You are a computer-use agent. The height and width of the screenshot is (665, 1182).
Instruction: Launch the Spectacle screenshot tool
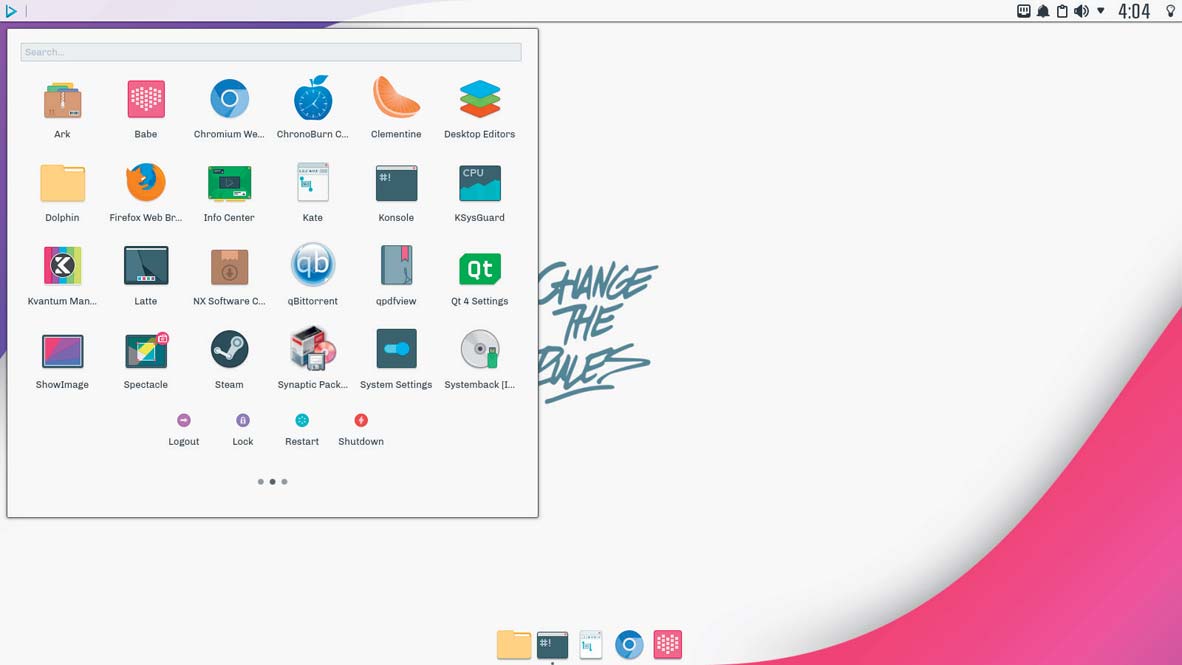point(146,350)
